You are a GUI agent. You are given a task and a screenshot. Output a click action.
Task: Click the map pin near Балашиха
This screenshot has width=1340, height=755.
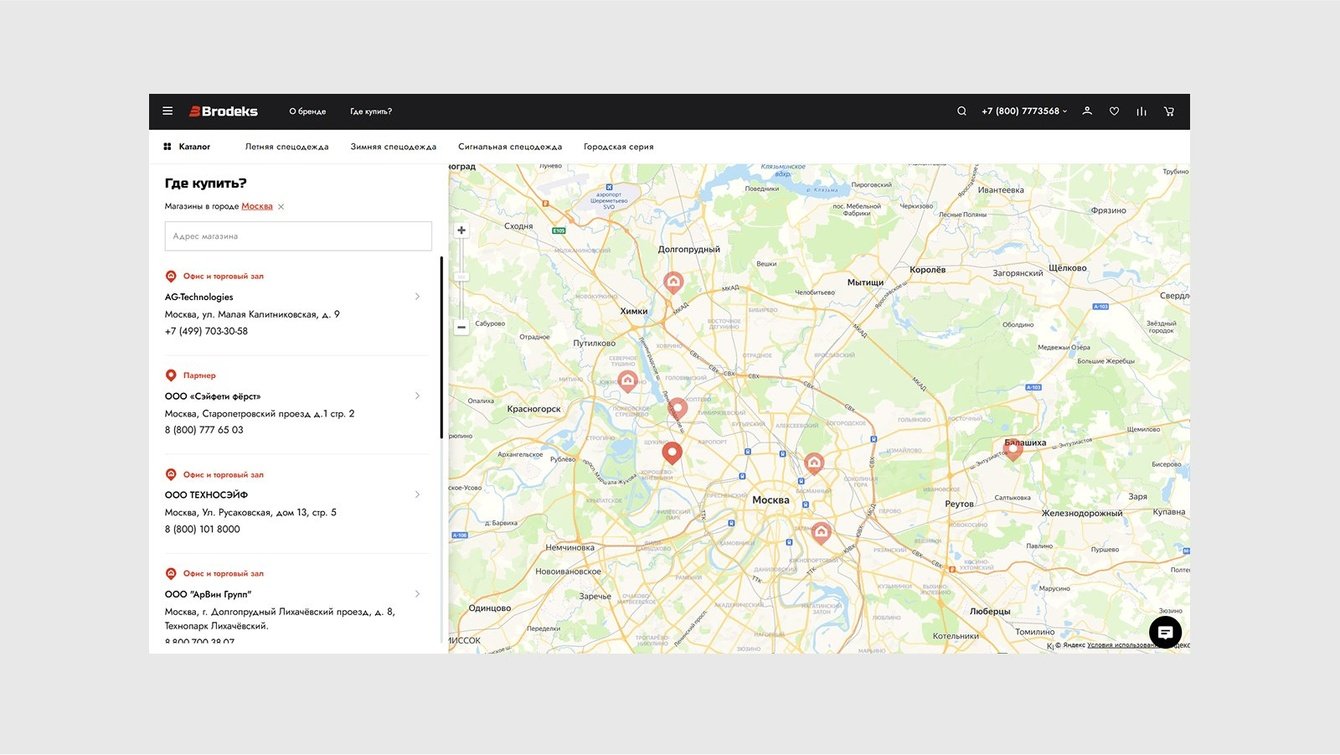tap(1013, 448)
